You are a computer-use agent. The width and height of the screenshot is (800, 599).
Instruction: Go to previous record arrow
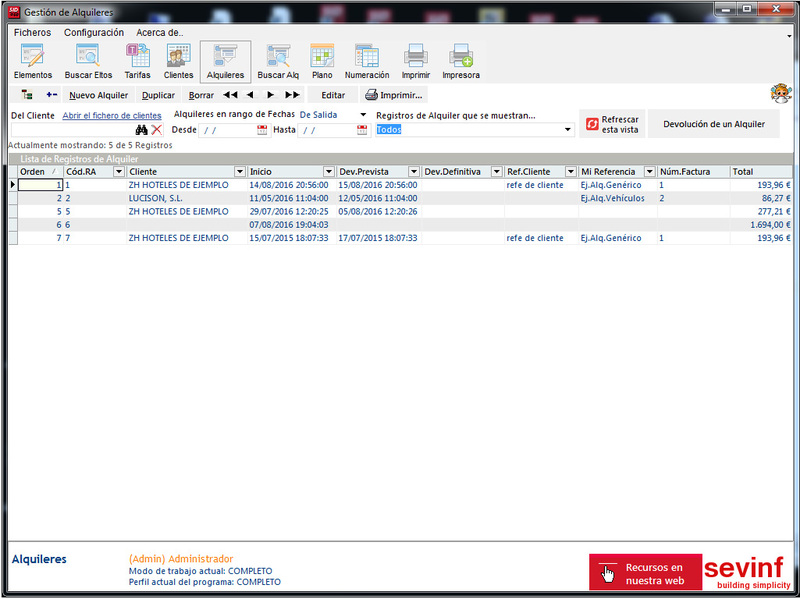coord(250,95)
